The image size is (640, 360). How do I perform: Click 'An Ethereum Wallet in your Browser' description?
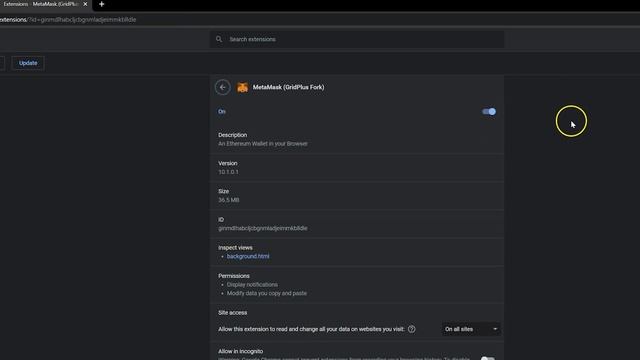point(263,144)
